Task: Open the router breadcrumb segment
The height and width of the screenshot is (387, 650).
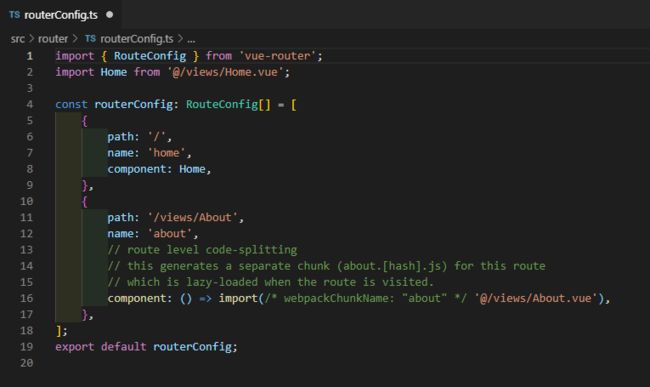Action: [x=53, y=39]
